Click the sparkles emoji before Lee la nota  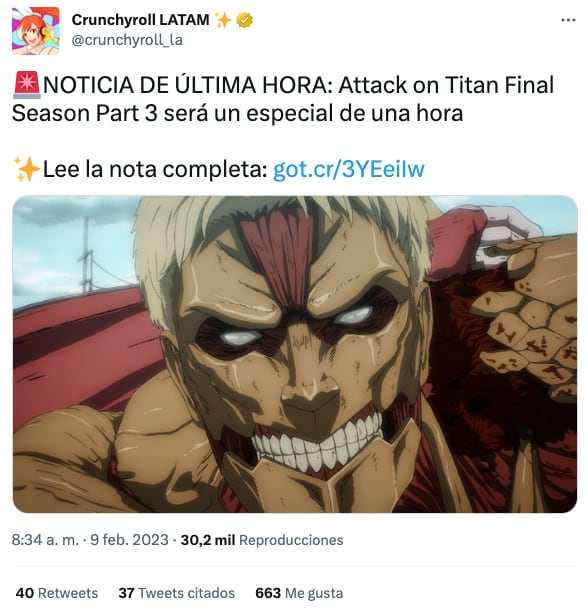click(26, 169)
